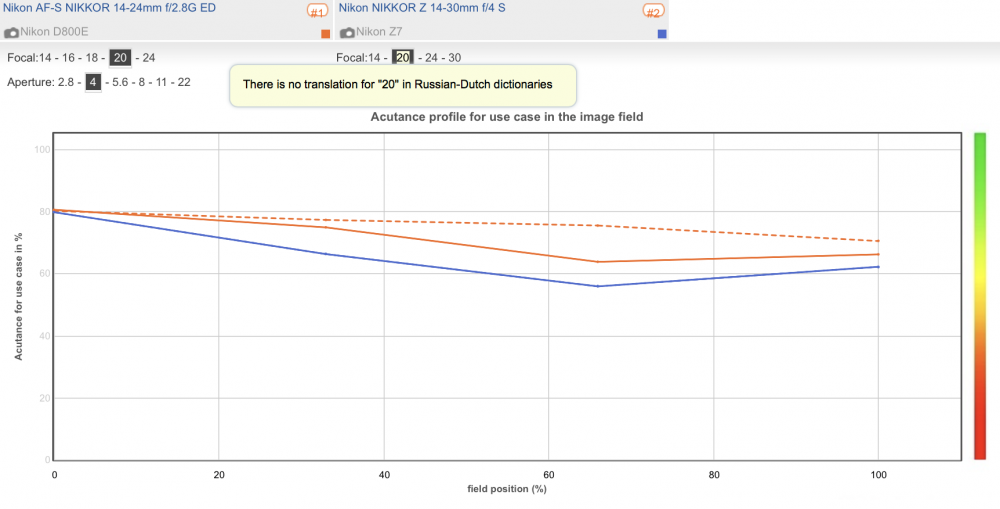The width and height of the screenshot is (1000, 509).
Task: Click the Nikon Z7 camera name
Action: tap(379, 32)
